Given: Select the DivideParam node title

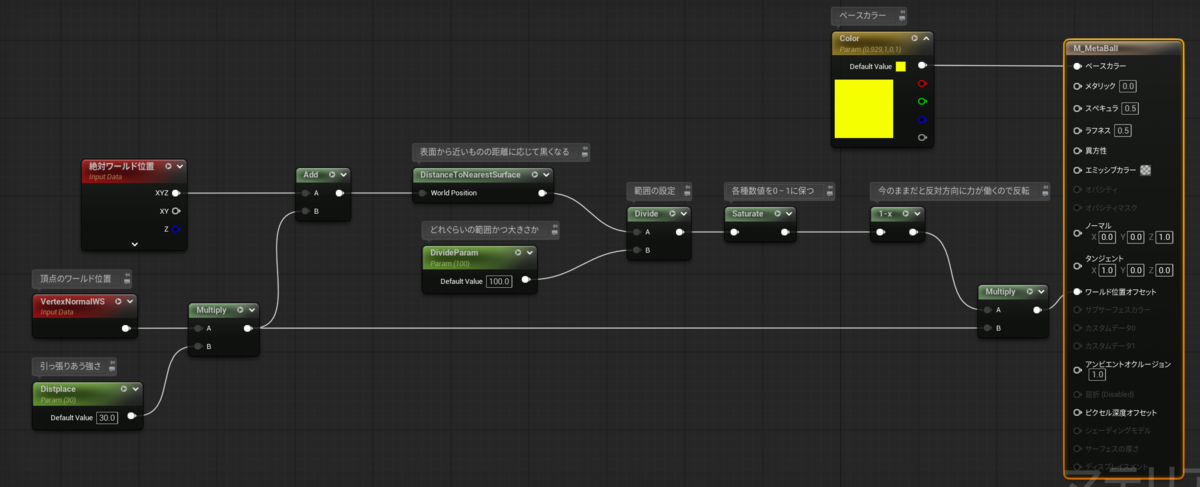Looking at the screenshot, I should click(453, 253).
